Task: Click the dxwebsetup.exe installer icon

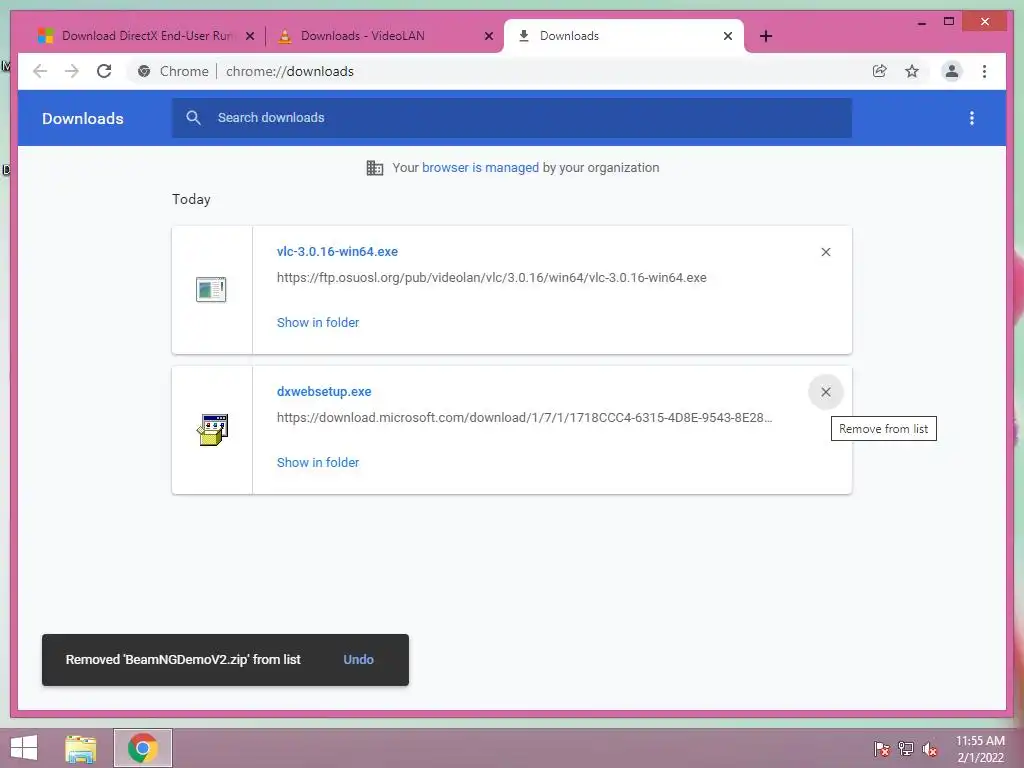Action: pos(212,430)
